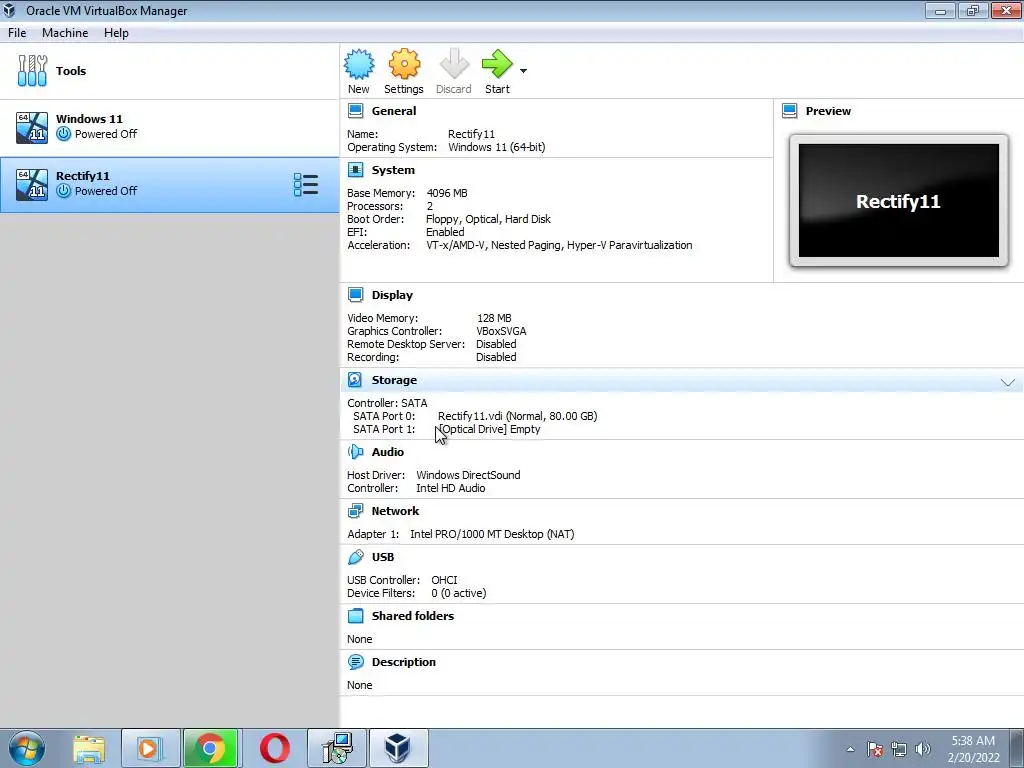Screen dimensions: 1024x768
Task: Click Intel PRO/1000 MT Desktop adapter text
Action: point(492,534)
